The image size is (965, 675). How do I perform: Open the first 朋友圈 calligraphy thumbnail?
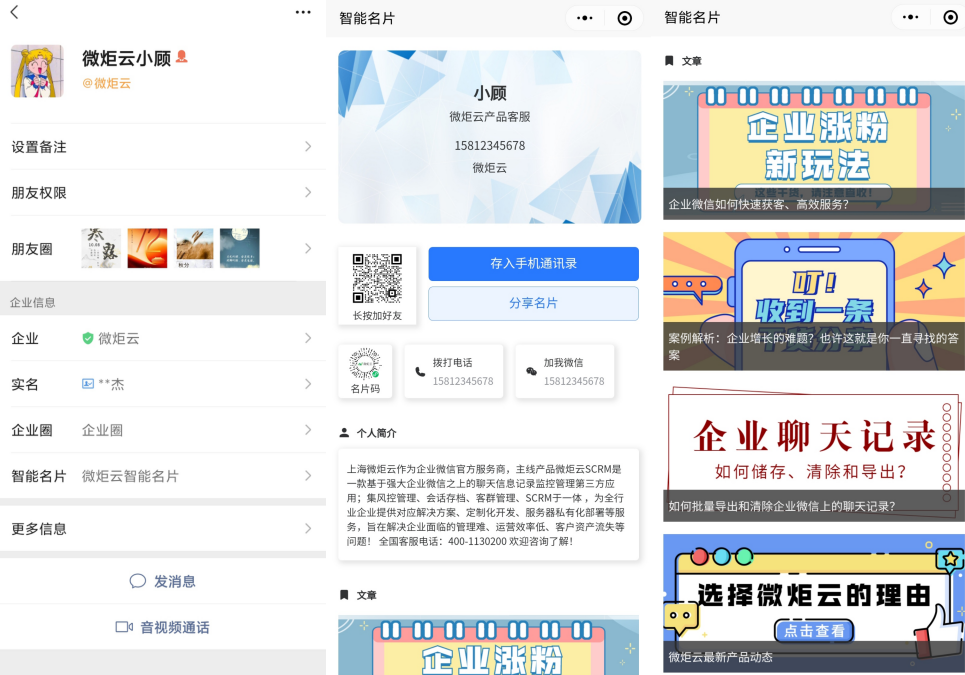101,248
